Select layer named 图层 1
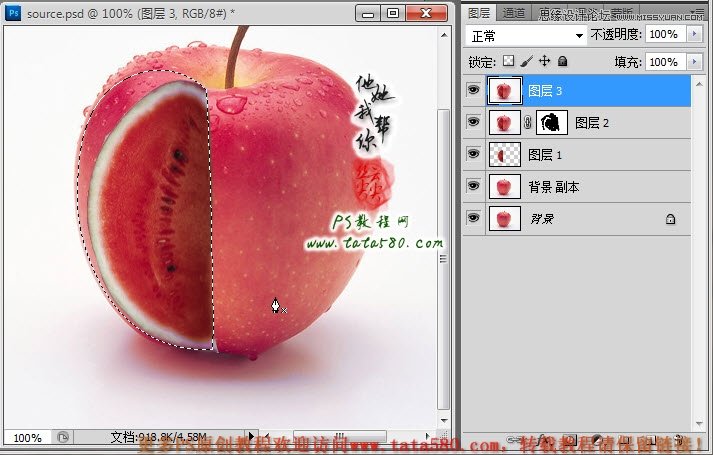Screen dimensions: 713x455 pos(545,155)
